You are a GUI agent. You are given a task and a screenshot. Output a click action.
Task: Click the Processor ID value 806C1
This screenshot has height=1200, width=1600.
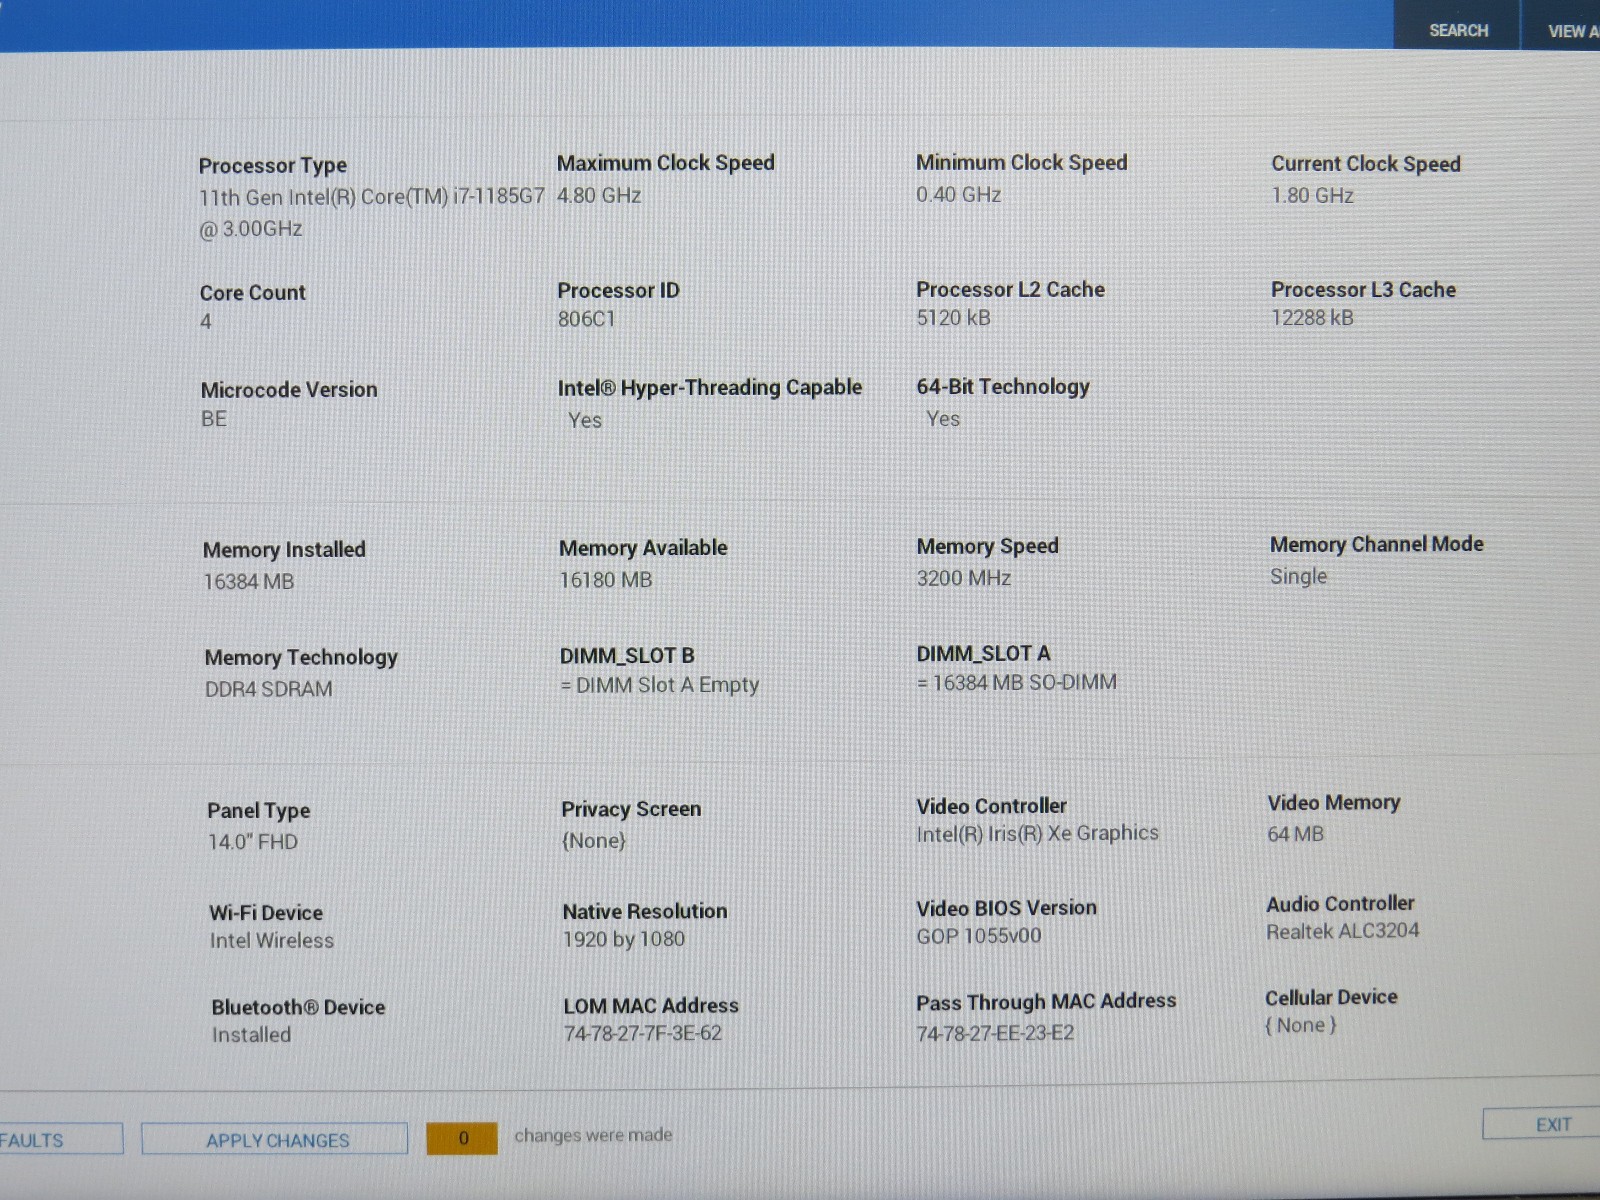(x=586, y=319)
